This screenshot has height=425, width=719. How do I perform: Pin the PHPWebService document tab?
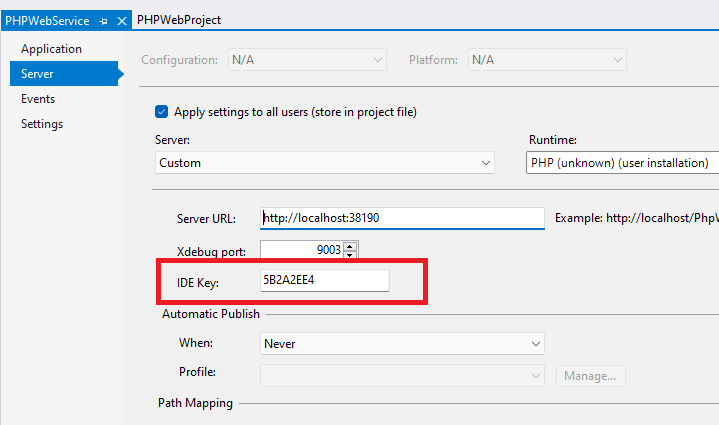pyautogui.click(x=104, y=20)
